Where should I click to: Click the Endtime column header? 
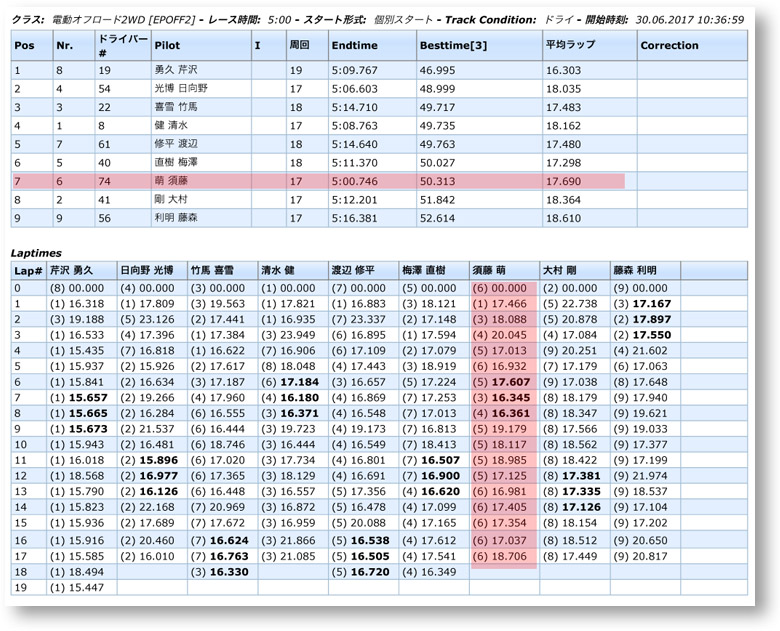[354, 46]
